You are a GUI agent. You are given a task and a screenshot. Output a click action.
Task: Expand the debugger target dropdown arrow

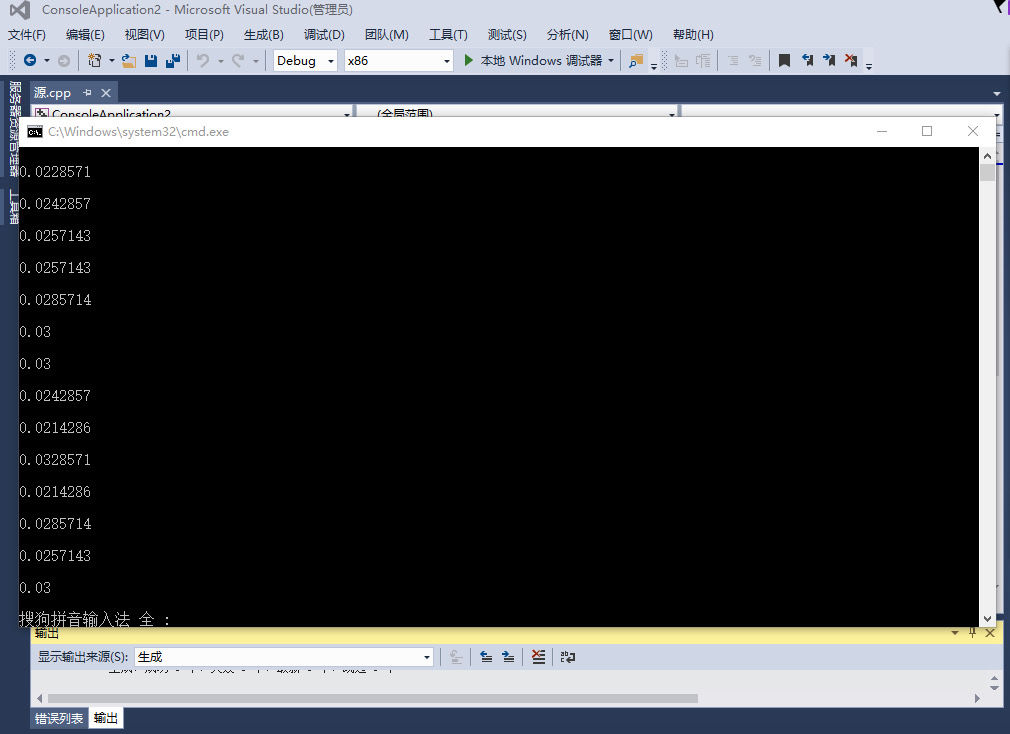[611, 61]
